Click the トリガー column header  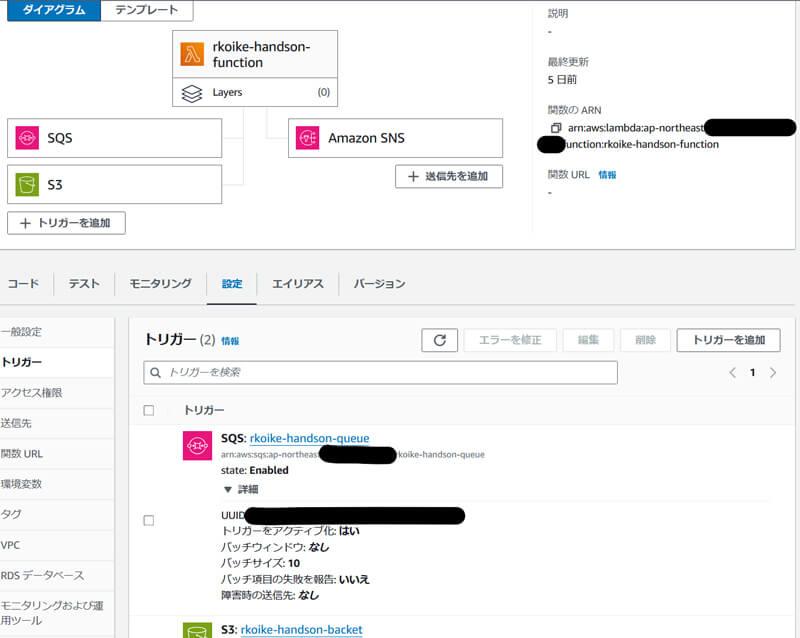tap(204, 410)
